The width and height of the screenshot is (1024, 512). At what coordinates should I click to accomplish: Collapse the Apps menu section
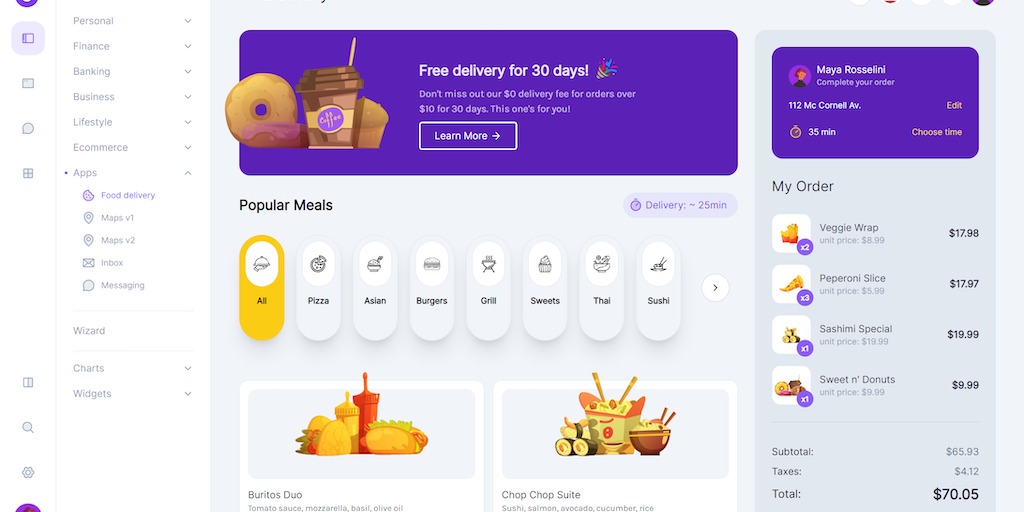tap(133, 173)
